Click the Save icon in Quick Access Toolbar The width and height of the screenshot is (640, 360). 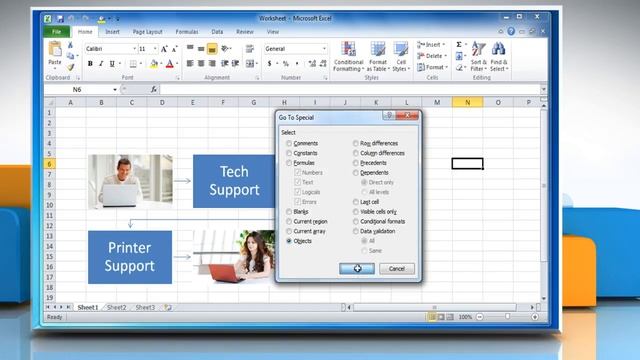60,19
